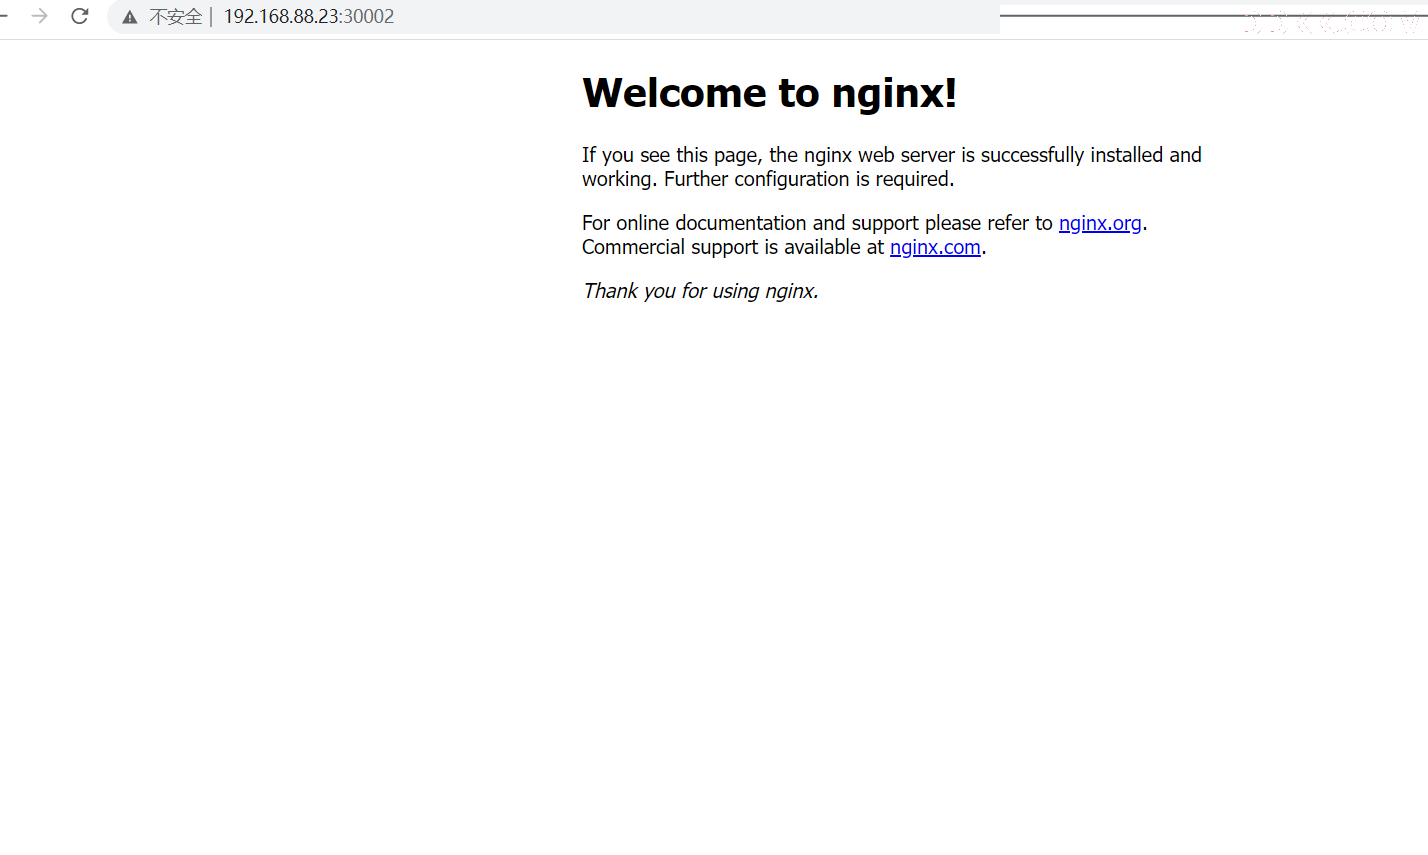The image size is (1428, 855).
Task: Open the nginx.org documentation link
Action: click(x=1100, y=223)
